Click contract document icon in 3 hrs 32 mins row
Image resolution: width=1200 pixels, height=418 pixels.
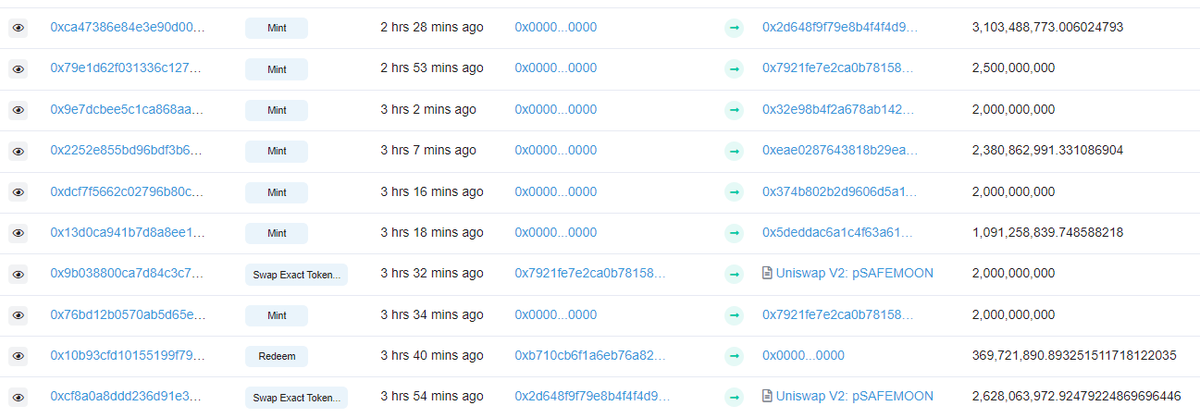pos(767,273)
